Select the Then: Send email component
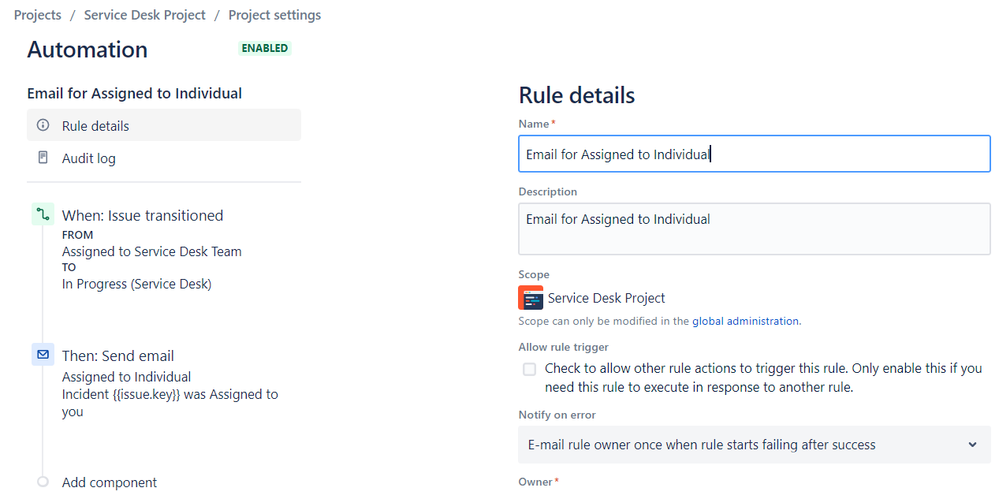The width and height of the screenshot is (999, 491). tap(118, 355)
